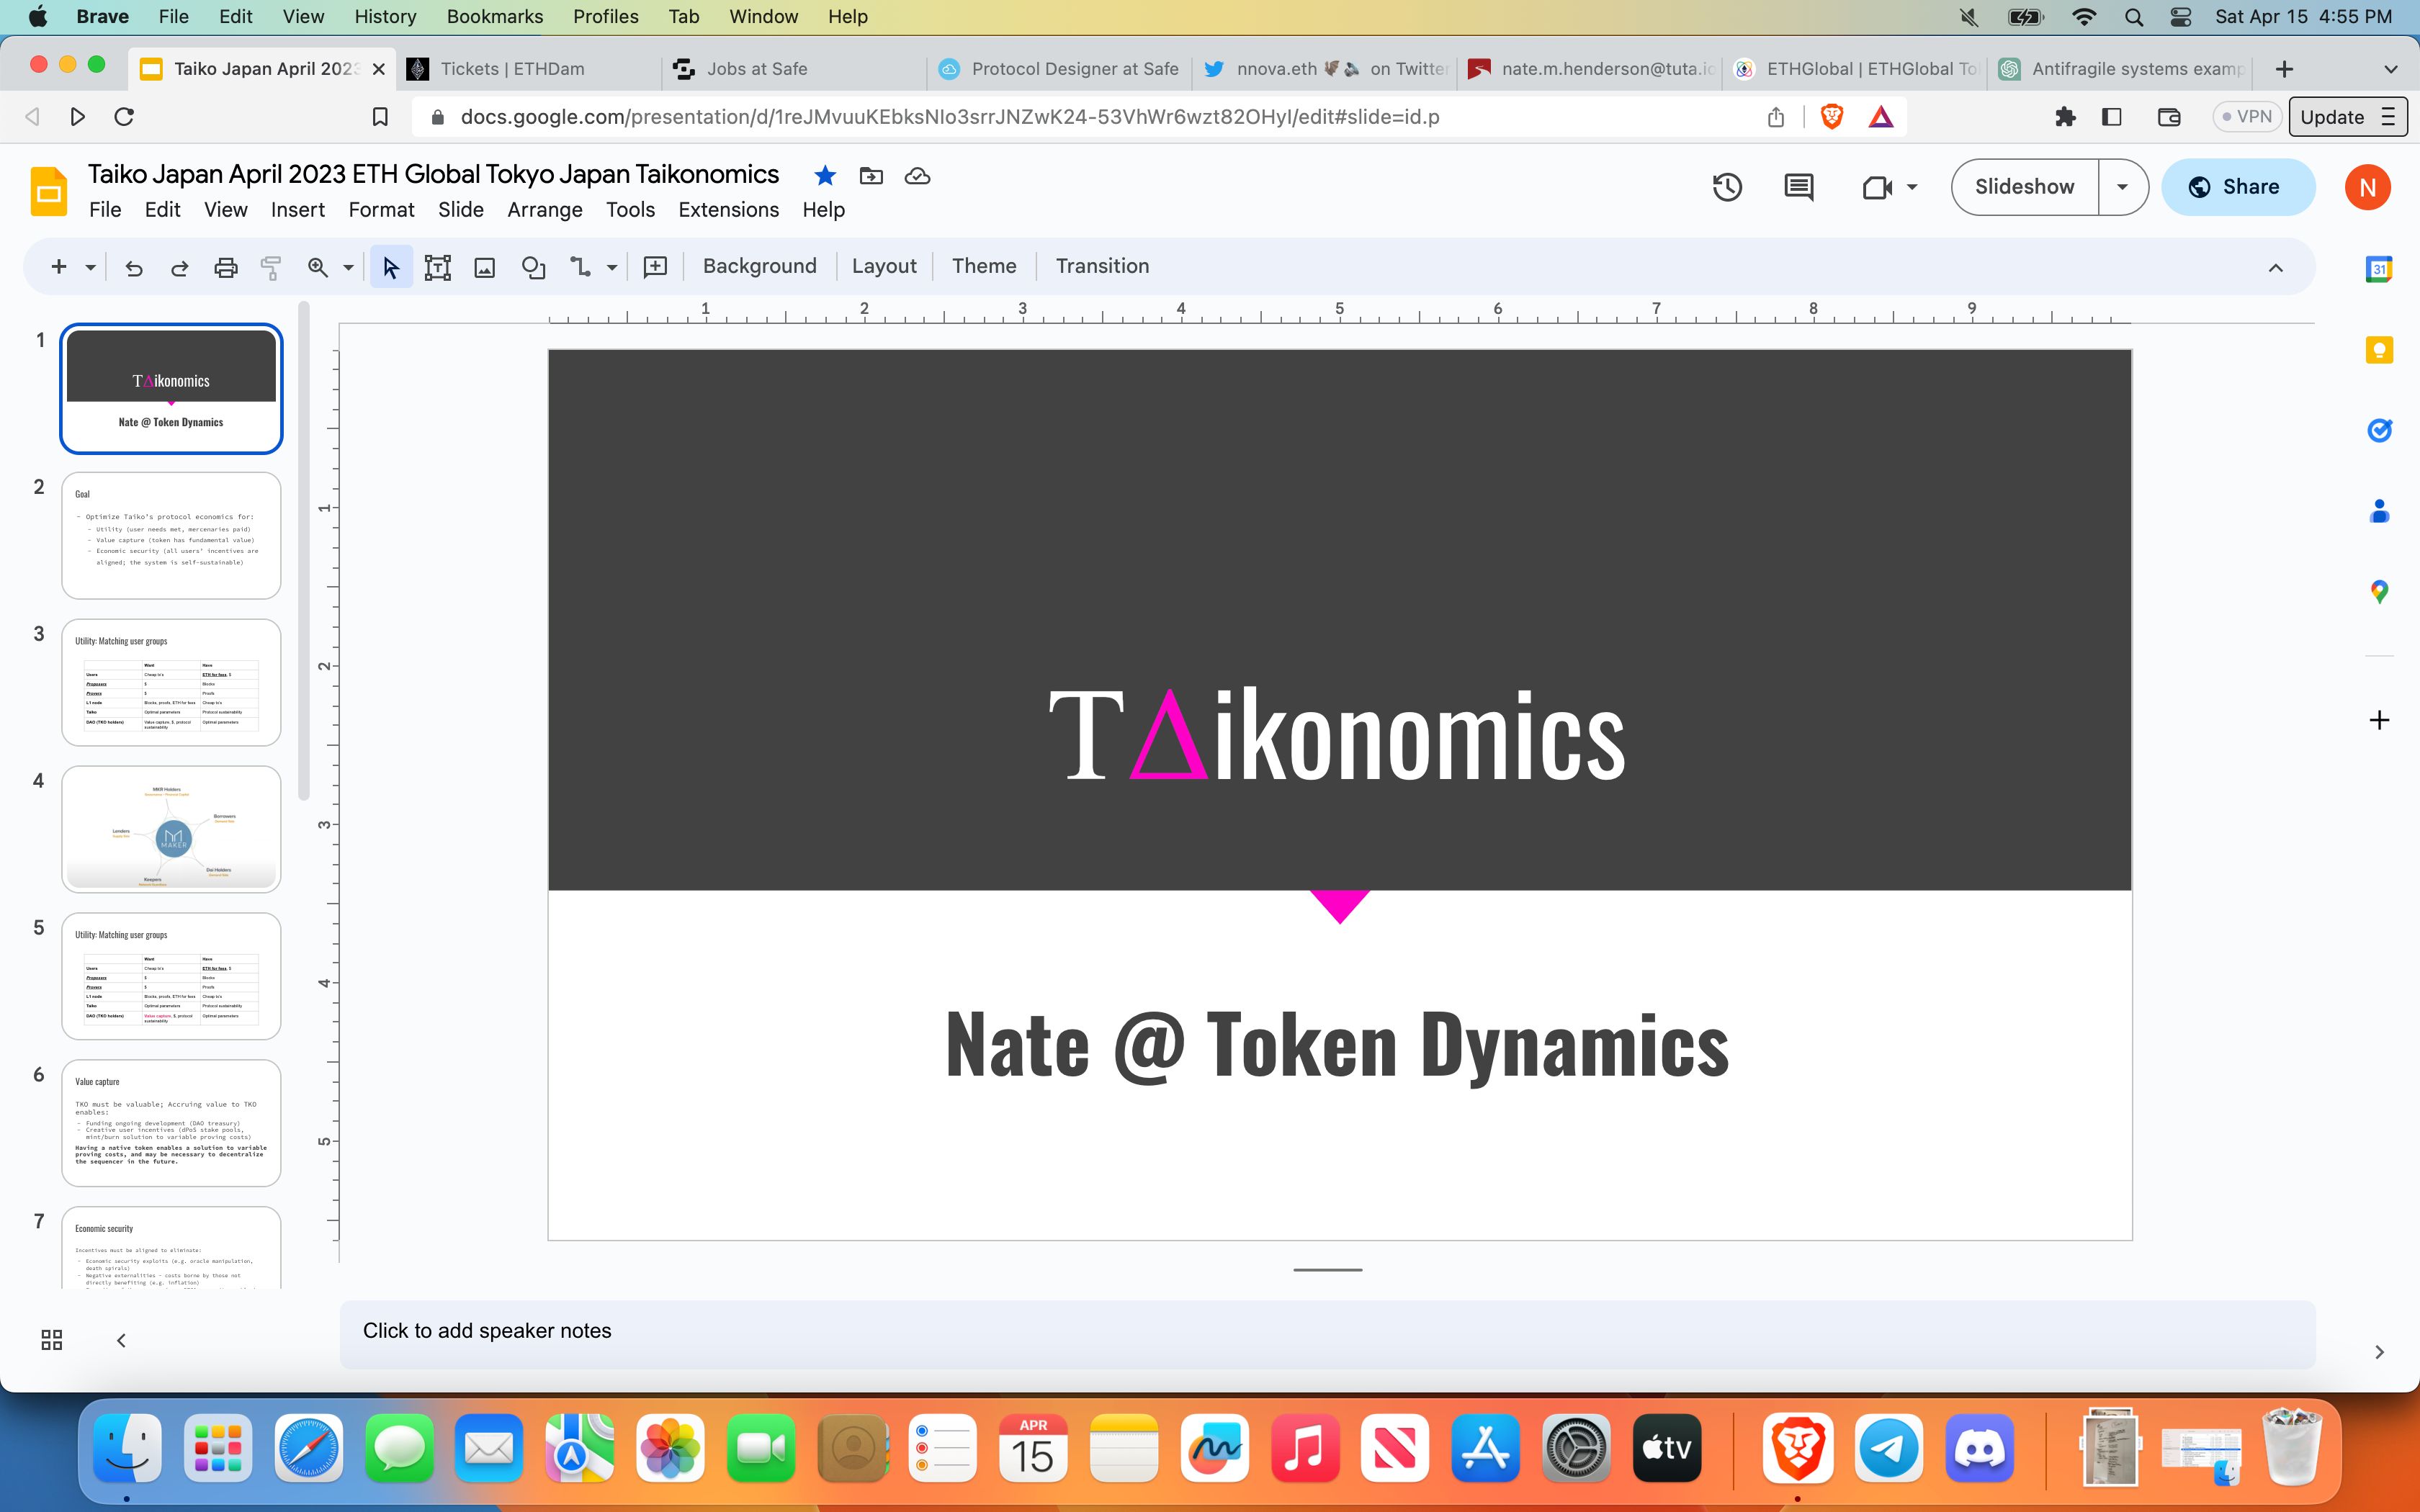Click the Spotlight search icon in menu bar
Image resolution: width=2420 pixels, height=1512 pixels.
pyautogui.click(x=2133, y=17)
